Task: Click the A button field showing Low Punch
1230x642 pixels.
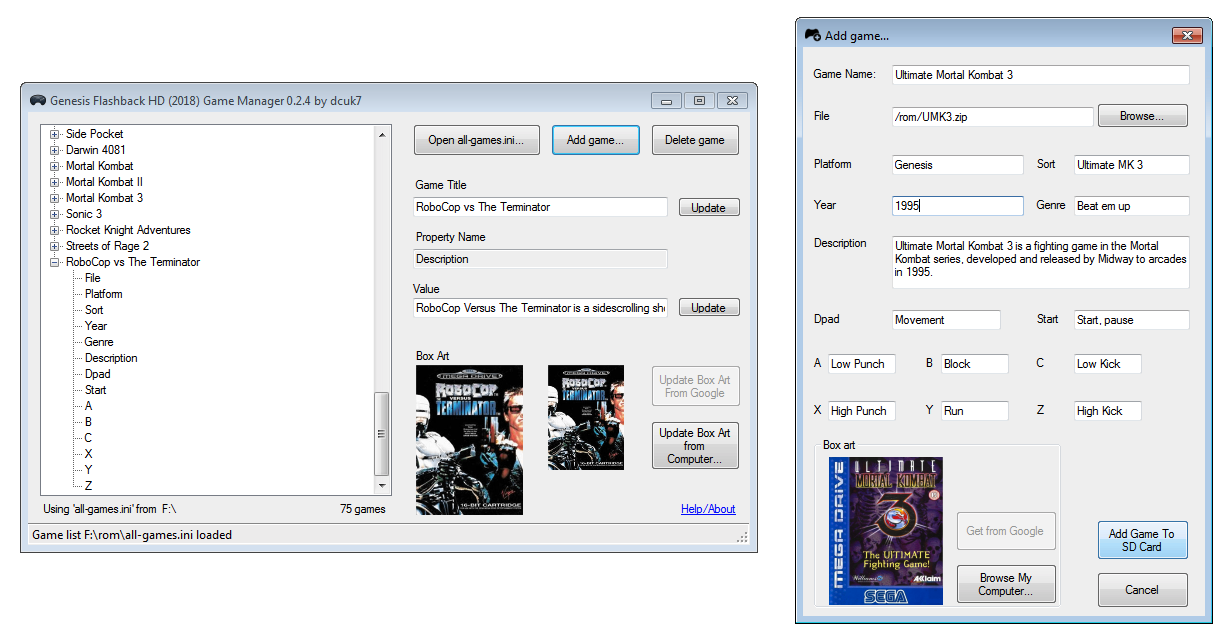Action: 862,364
